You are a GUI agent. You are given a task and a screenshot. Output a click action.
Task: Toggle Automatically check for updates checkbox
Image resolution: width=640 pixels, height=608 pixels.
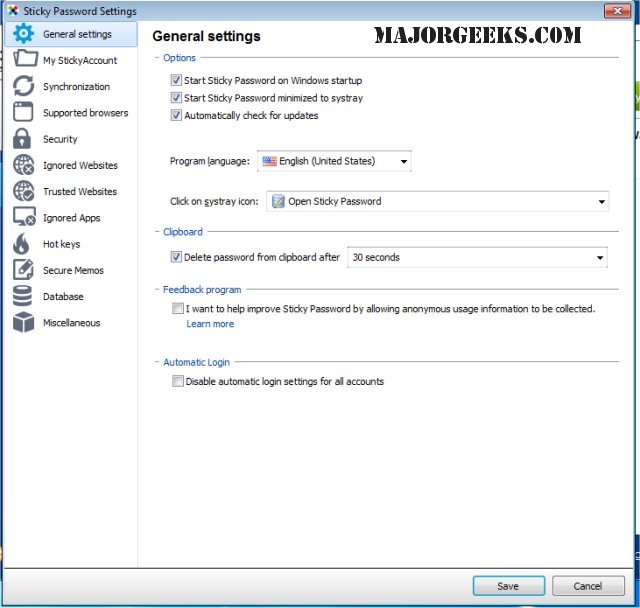point(176,115)
